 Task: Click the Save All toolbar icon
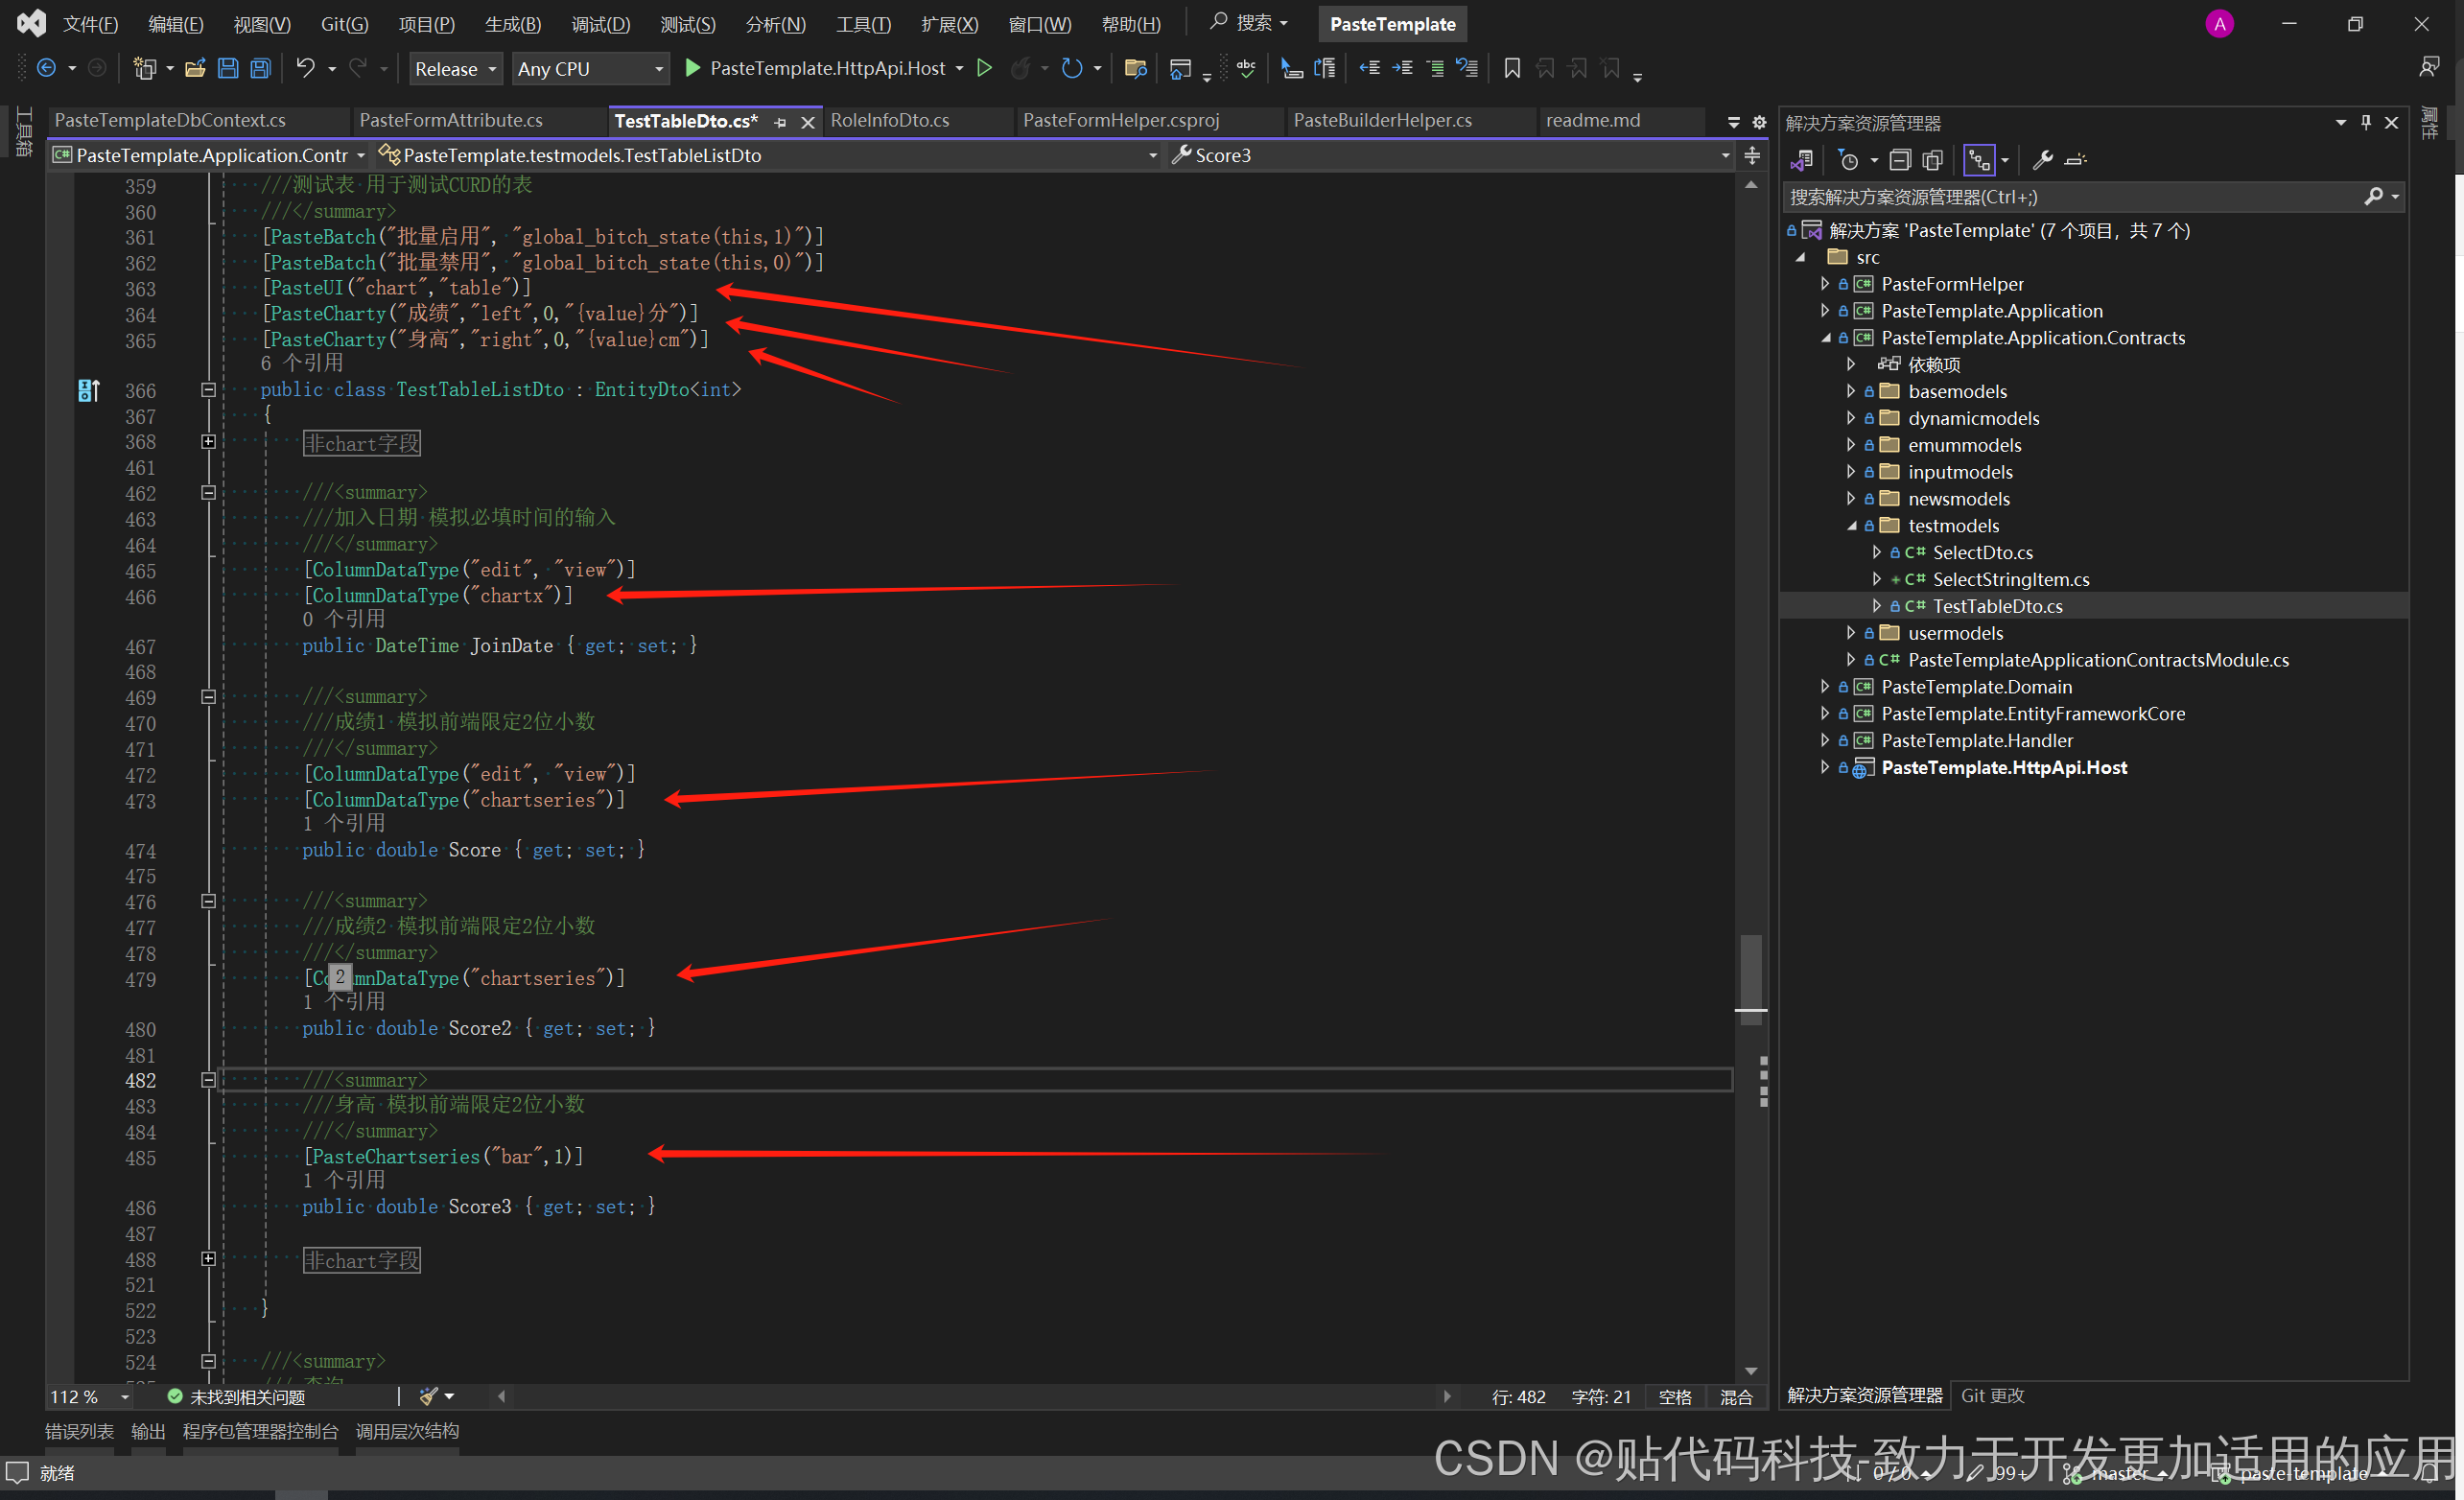pyautogui.click(x=261, y=68)
